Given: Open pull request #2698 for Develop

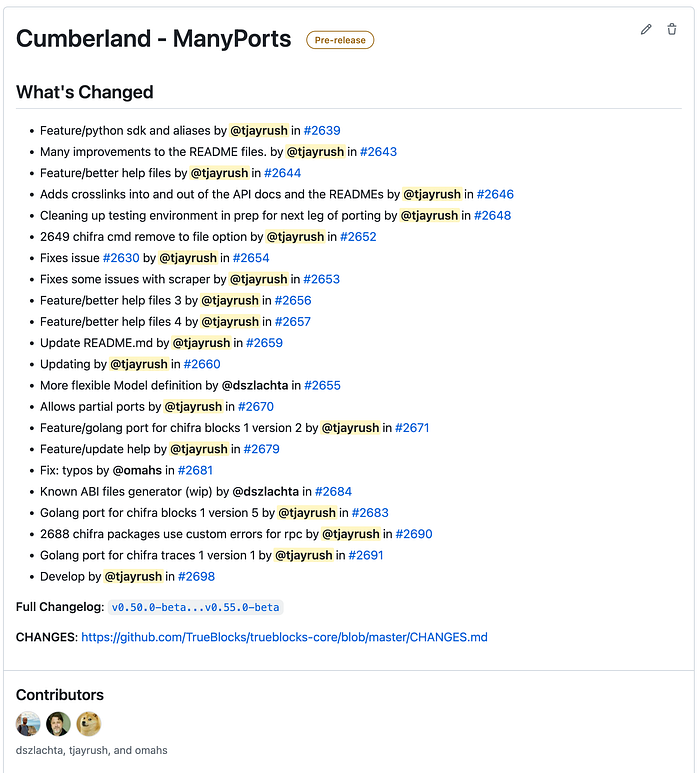Looking at the screenshot, I should pos(196,576).
